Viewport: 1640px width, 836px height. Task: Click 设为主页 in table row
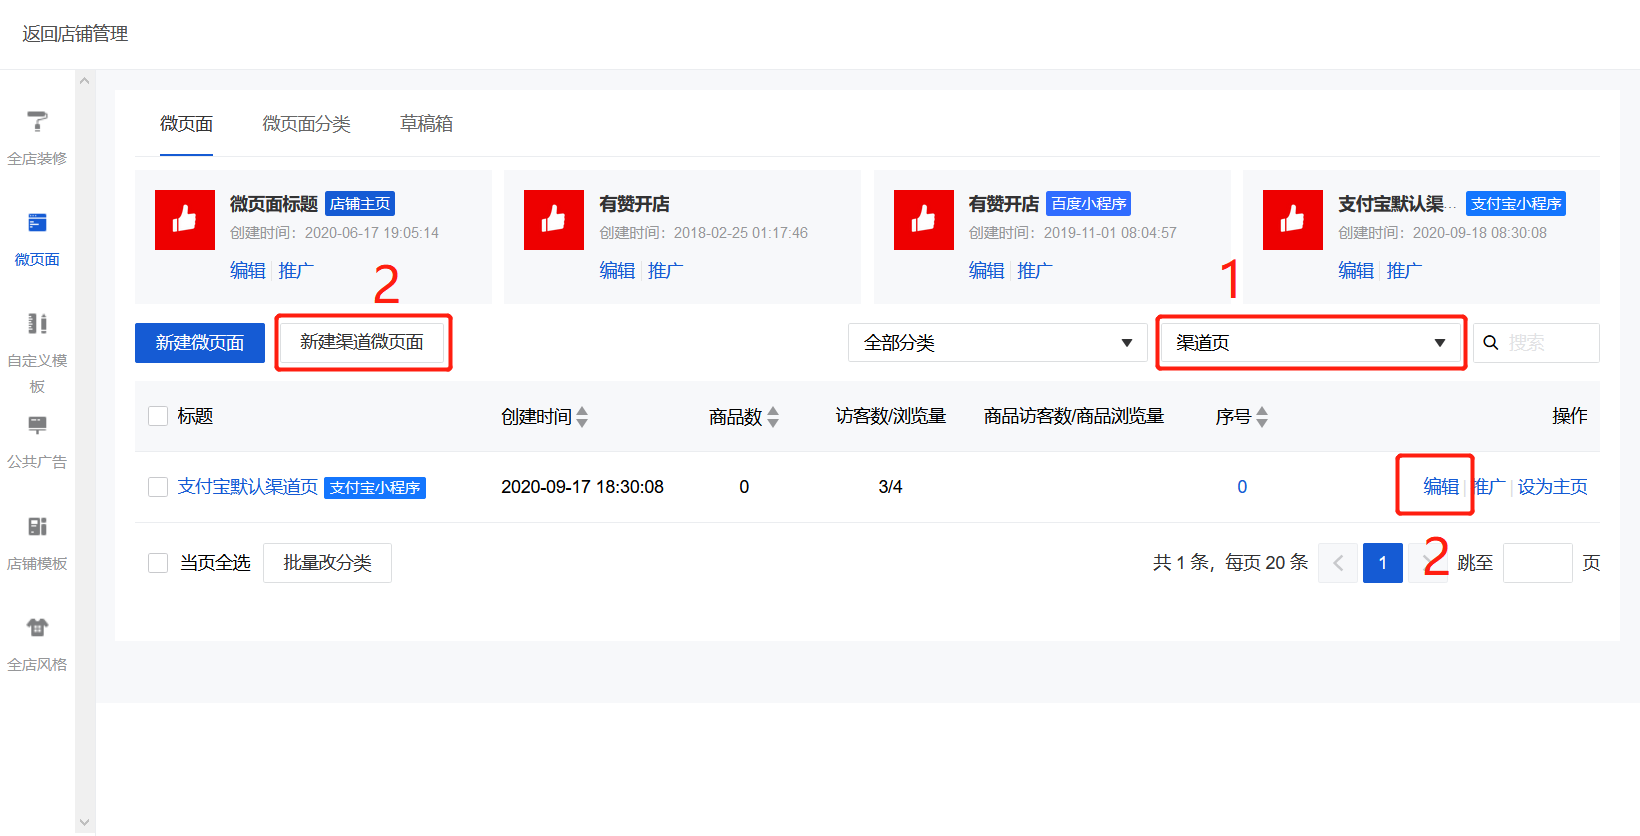pyautogui.click(x=1553, y=487)
